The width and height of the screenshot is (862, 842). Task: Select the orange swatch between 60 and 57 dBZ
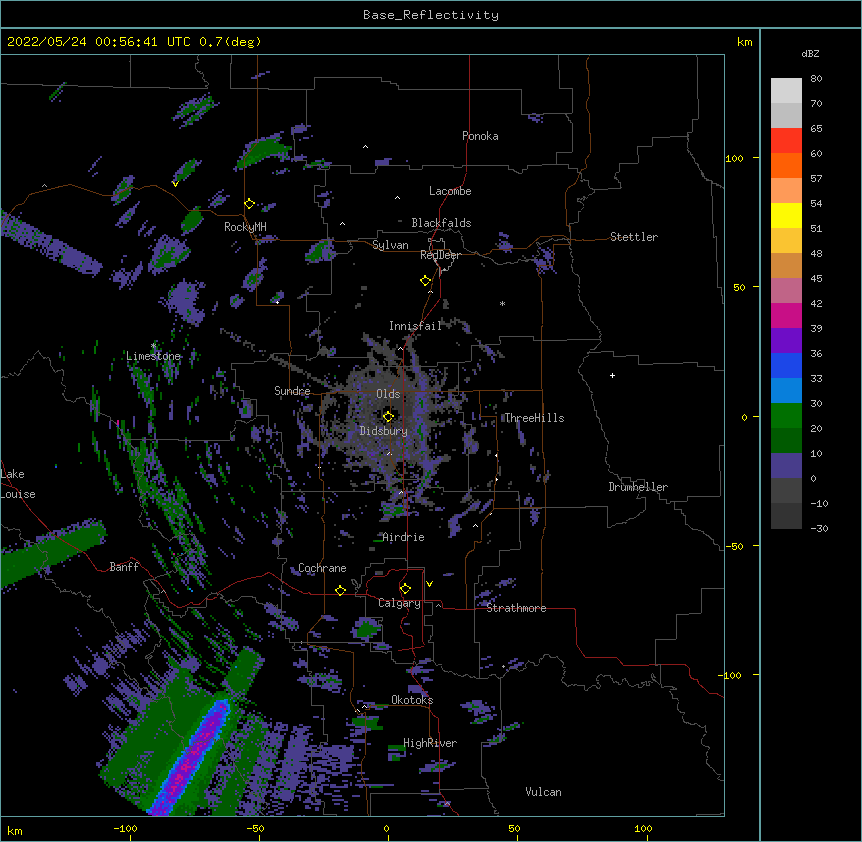click(x=786, y=166)
